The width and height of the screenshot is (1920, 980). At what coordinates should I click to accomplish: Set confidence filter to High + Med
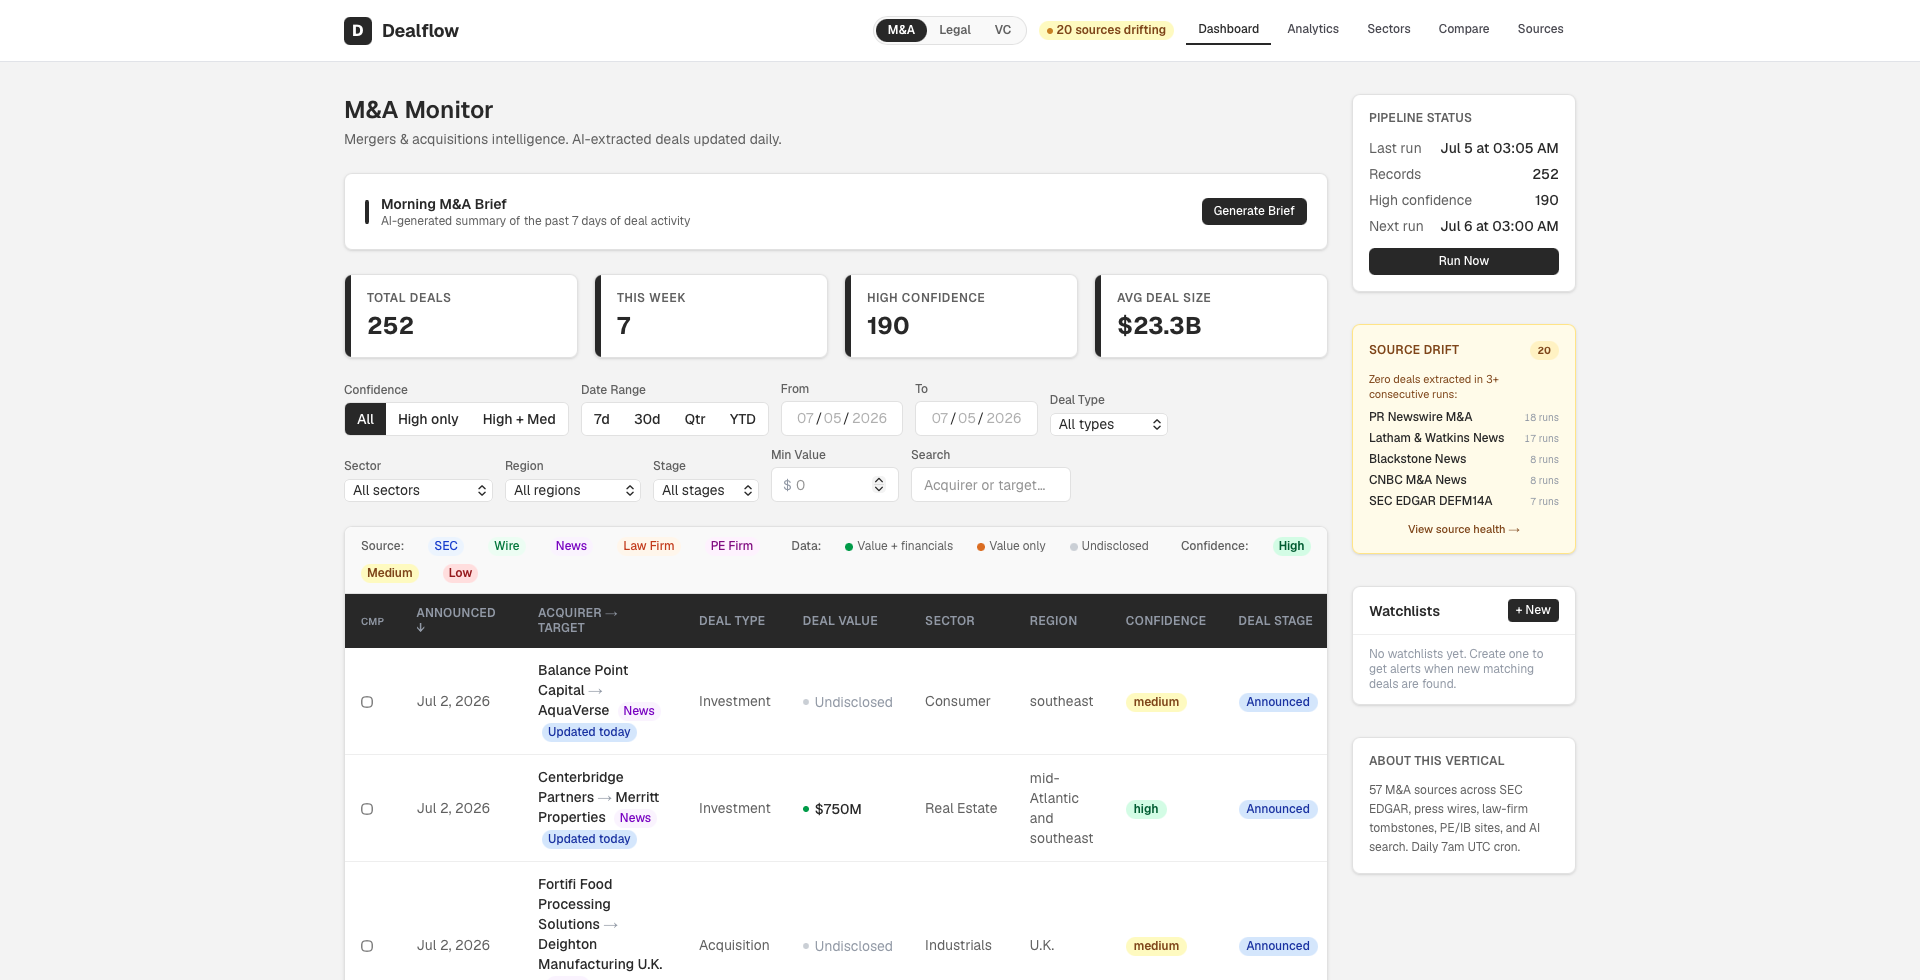click(519, 419)
